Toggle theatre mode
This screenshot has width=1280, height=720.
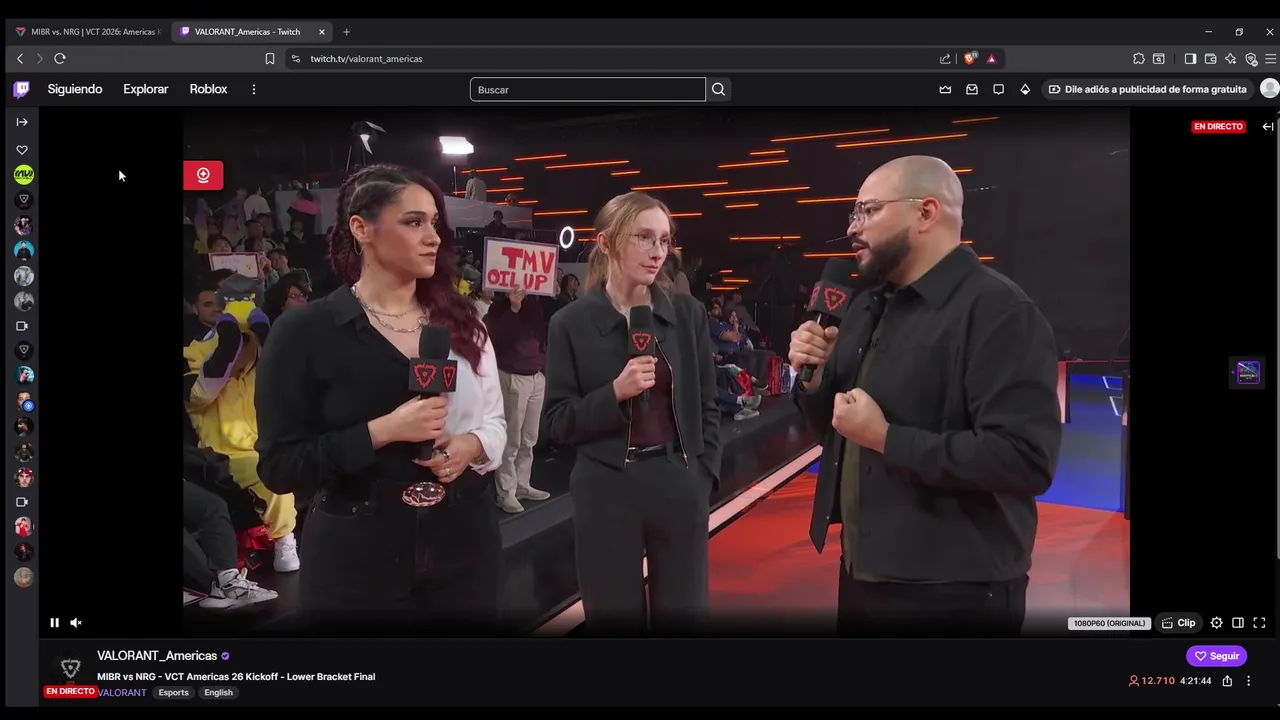(x=1238, y=623)
